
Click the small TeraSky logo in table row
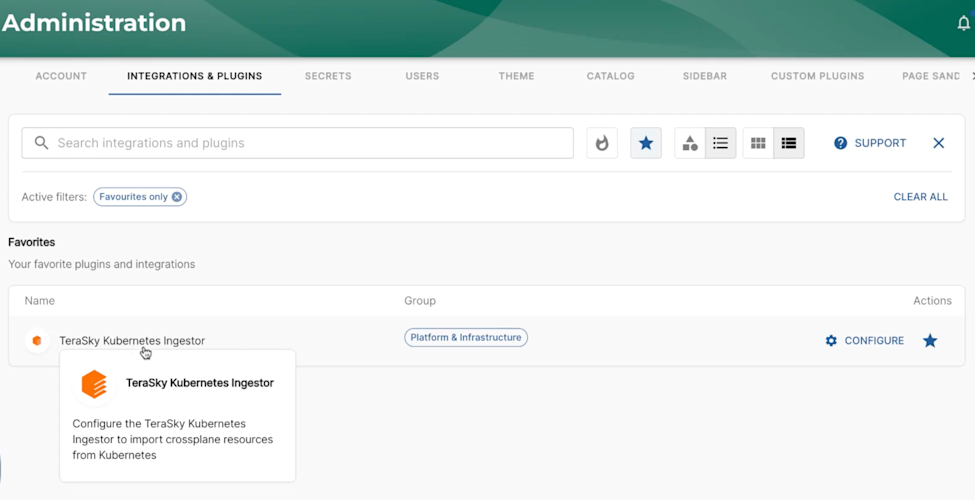point(37,341)
